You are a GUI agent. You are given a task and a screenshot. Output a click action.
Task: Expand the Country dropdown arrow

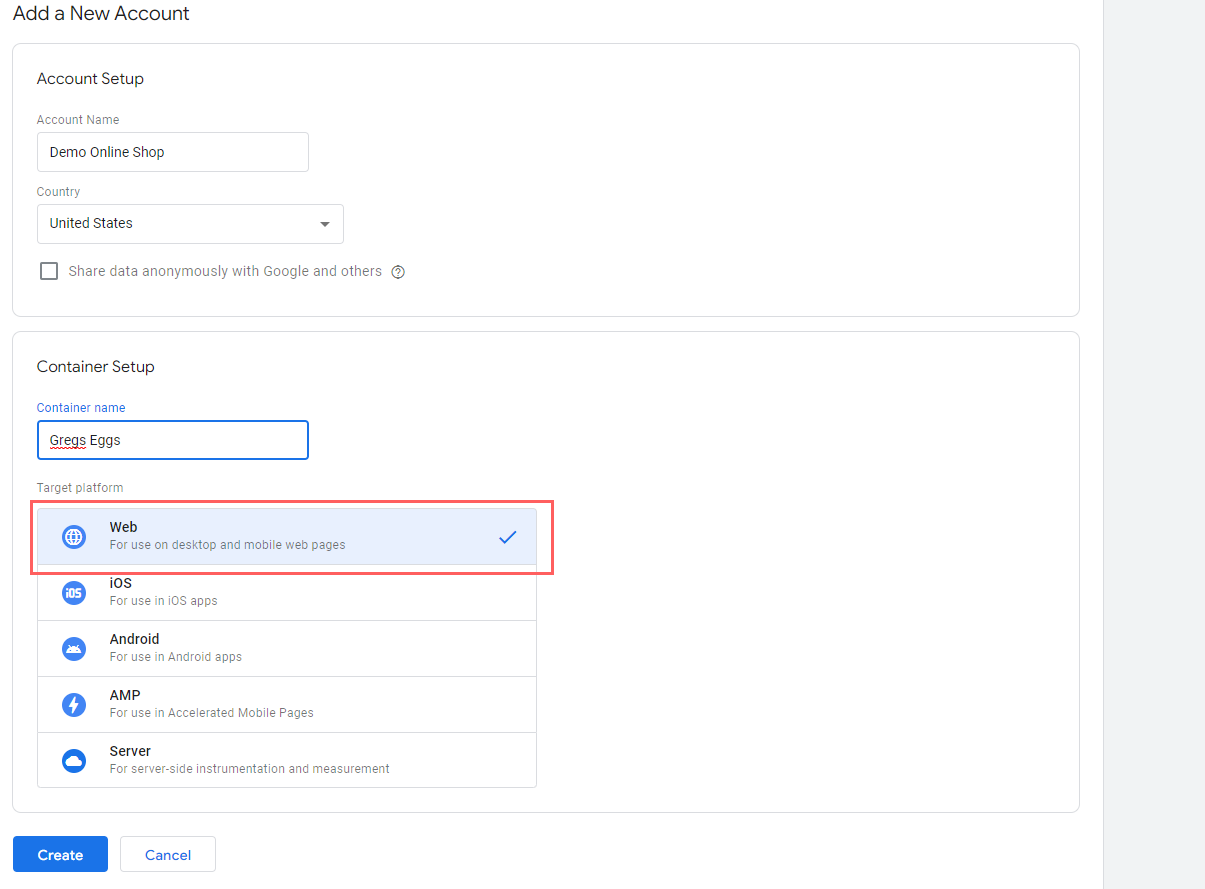[324, 224]
